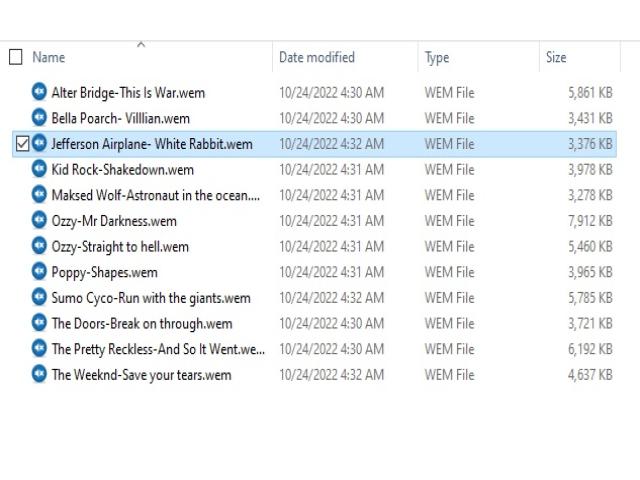Click the date cell for The Weeknd-Save your tears
The image size is (640, 480).
tap(331, 375)
